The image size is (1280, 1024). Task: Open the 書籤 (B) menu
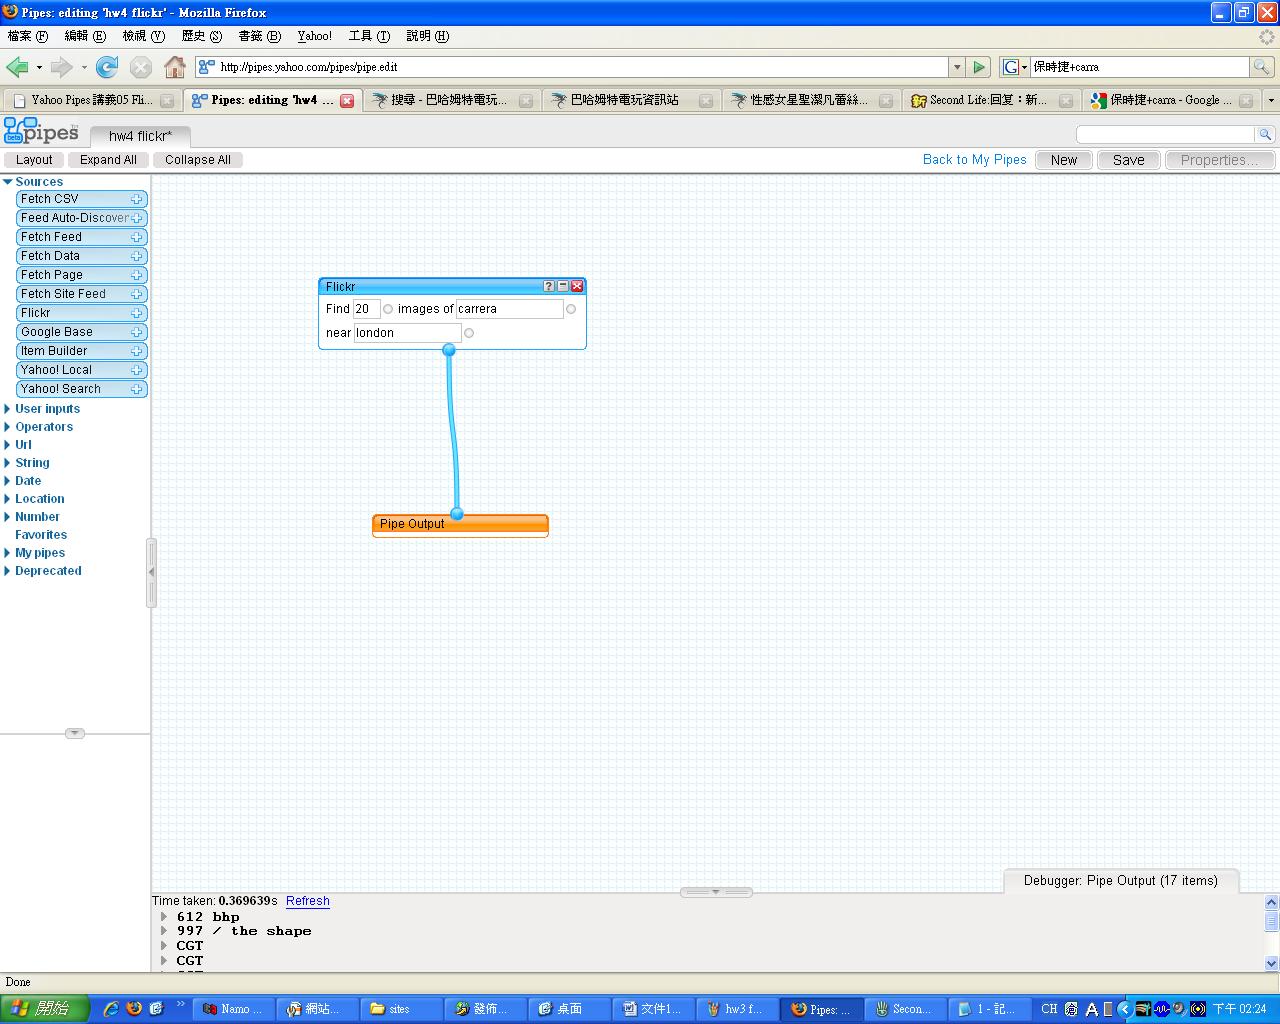260,36
